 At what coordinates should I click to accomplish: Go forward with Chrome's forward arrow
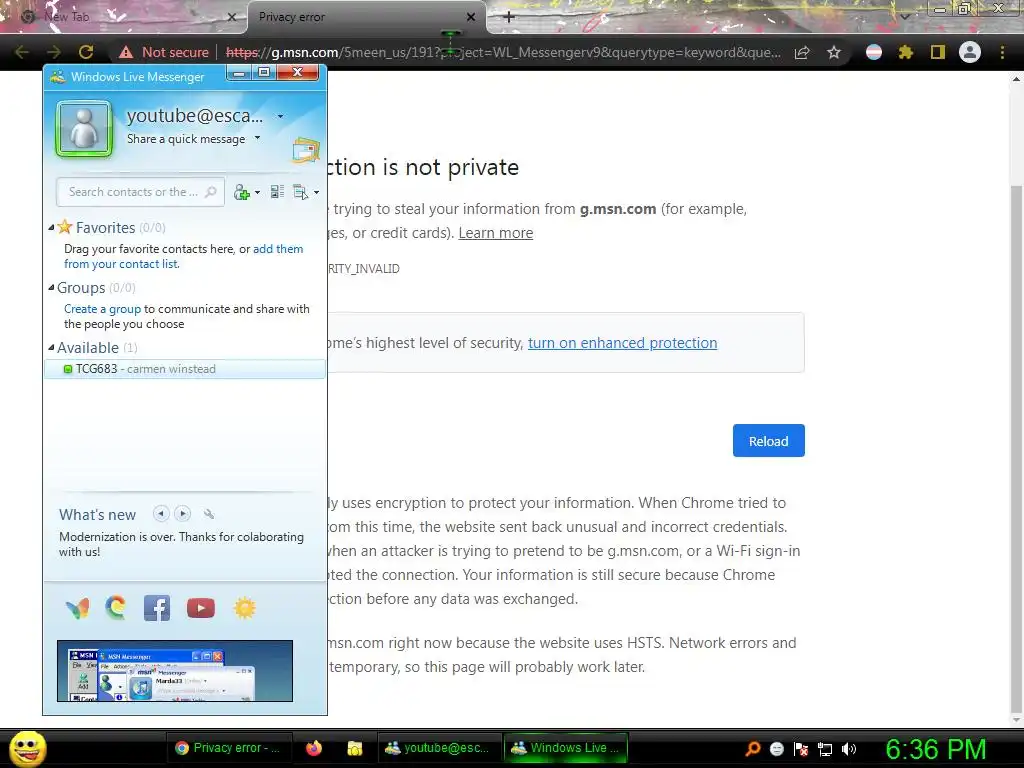54,52
